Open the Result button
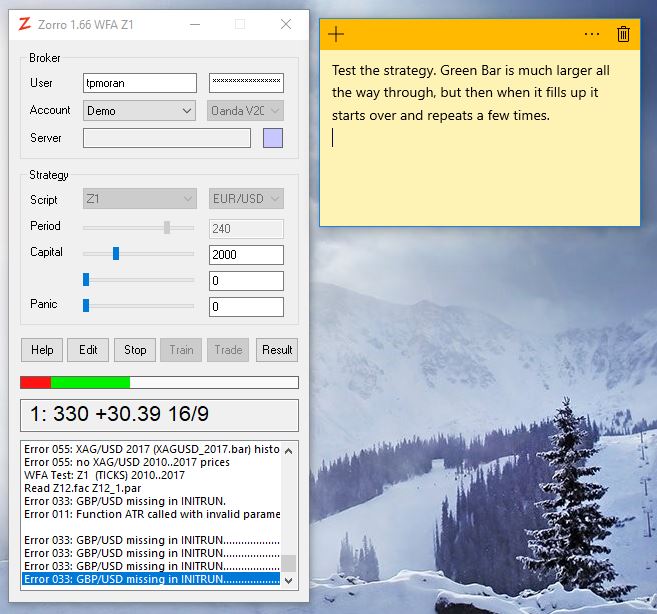The image size is (657, 614). coord(277,350)
